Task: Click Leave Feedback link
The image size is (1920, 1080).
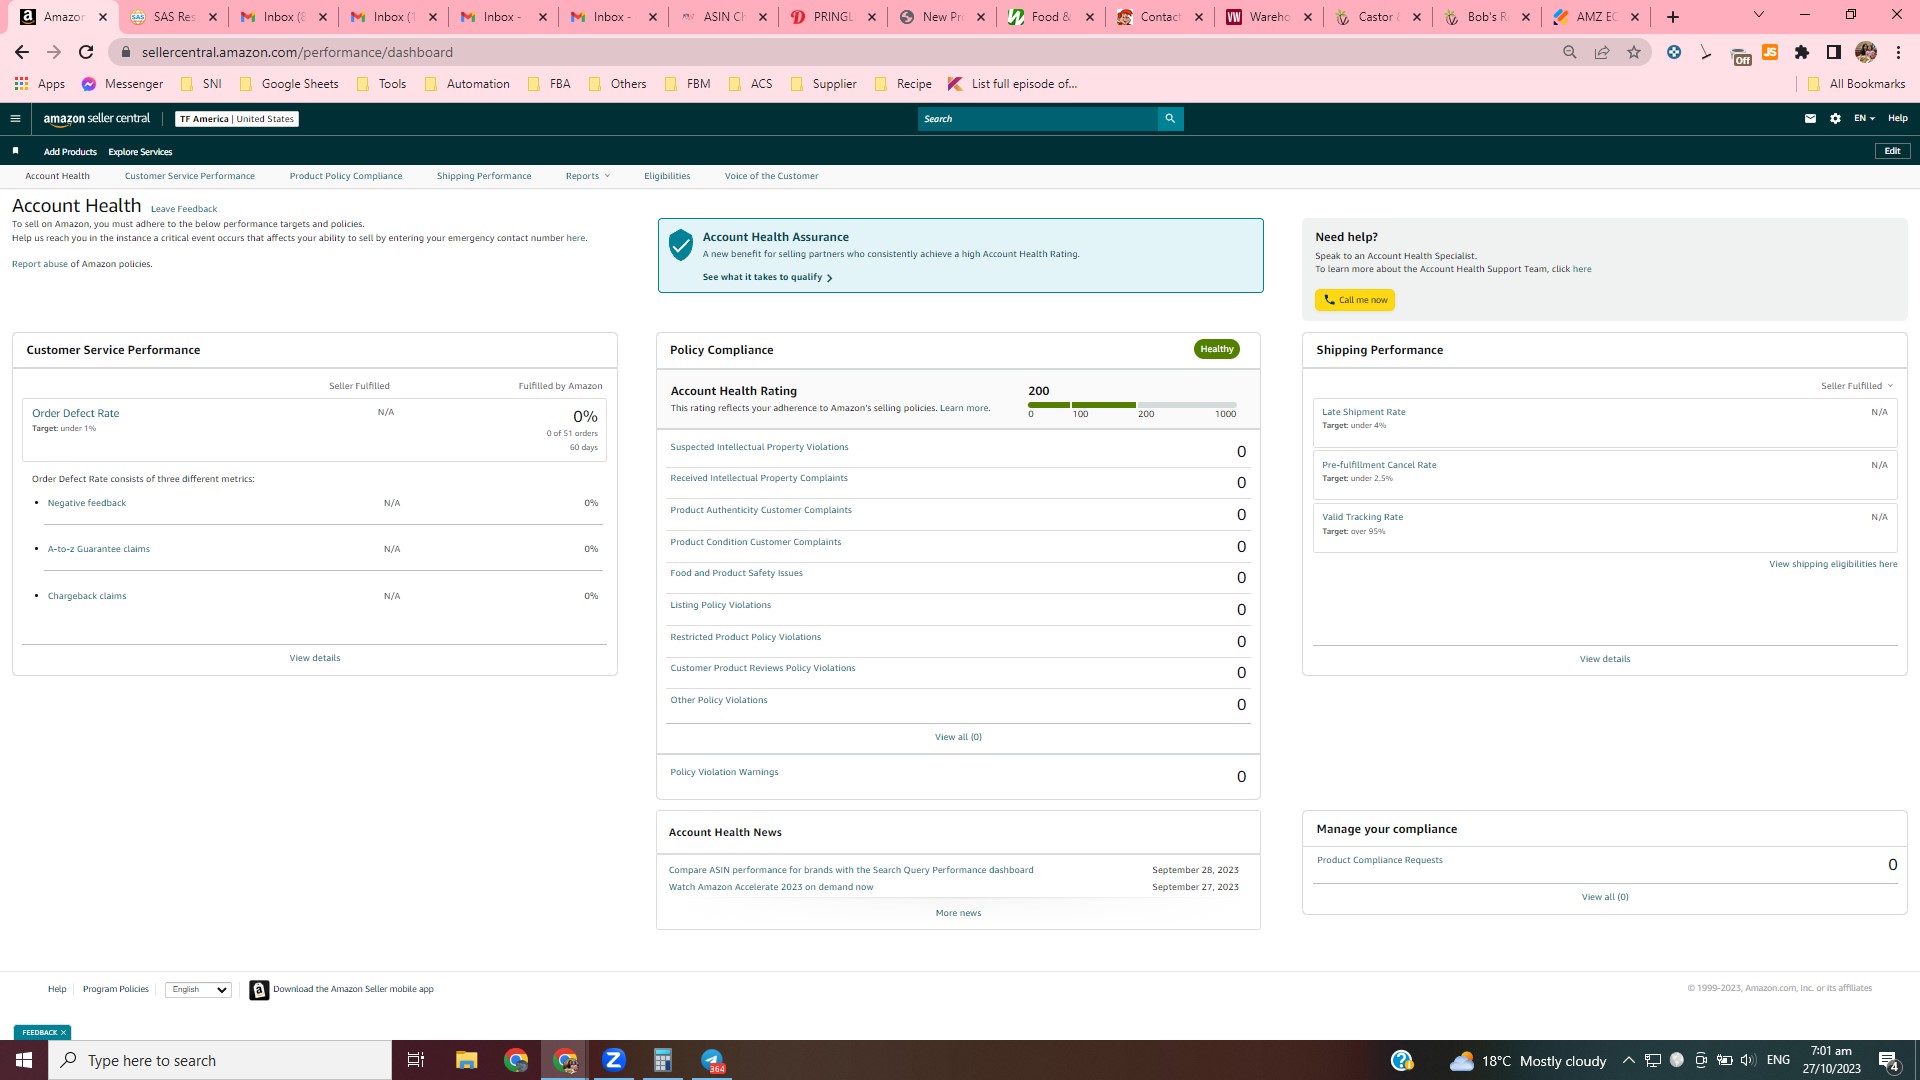Action: click(x=184, y=209)
